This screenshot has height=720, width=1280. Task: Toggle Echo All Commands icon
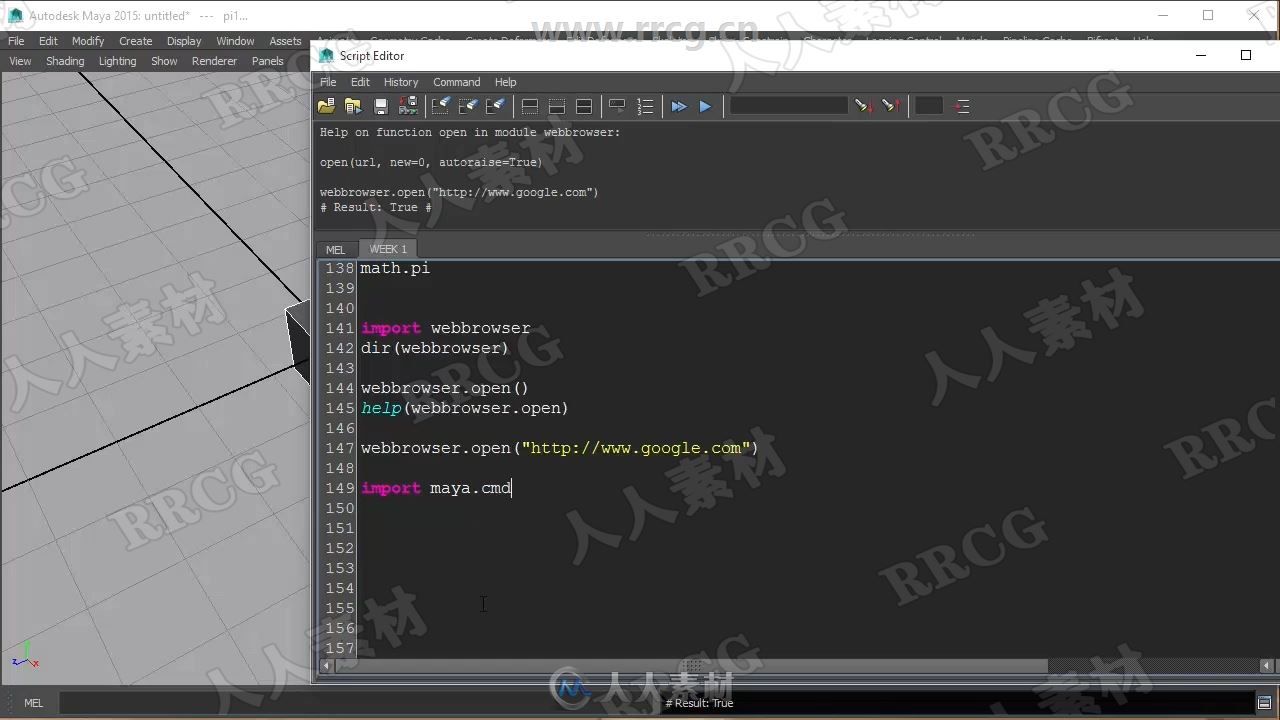point(617,106)
